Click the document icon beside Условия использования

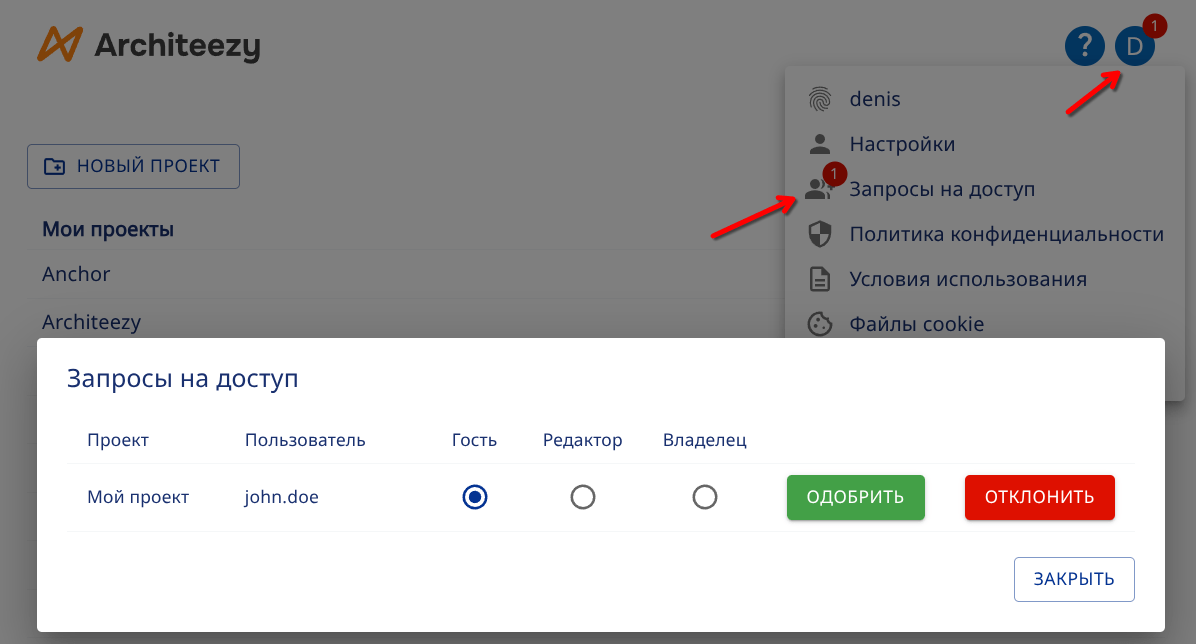click(x=822, y=278)
